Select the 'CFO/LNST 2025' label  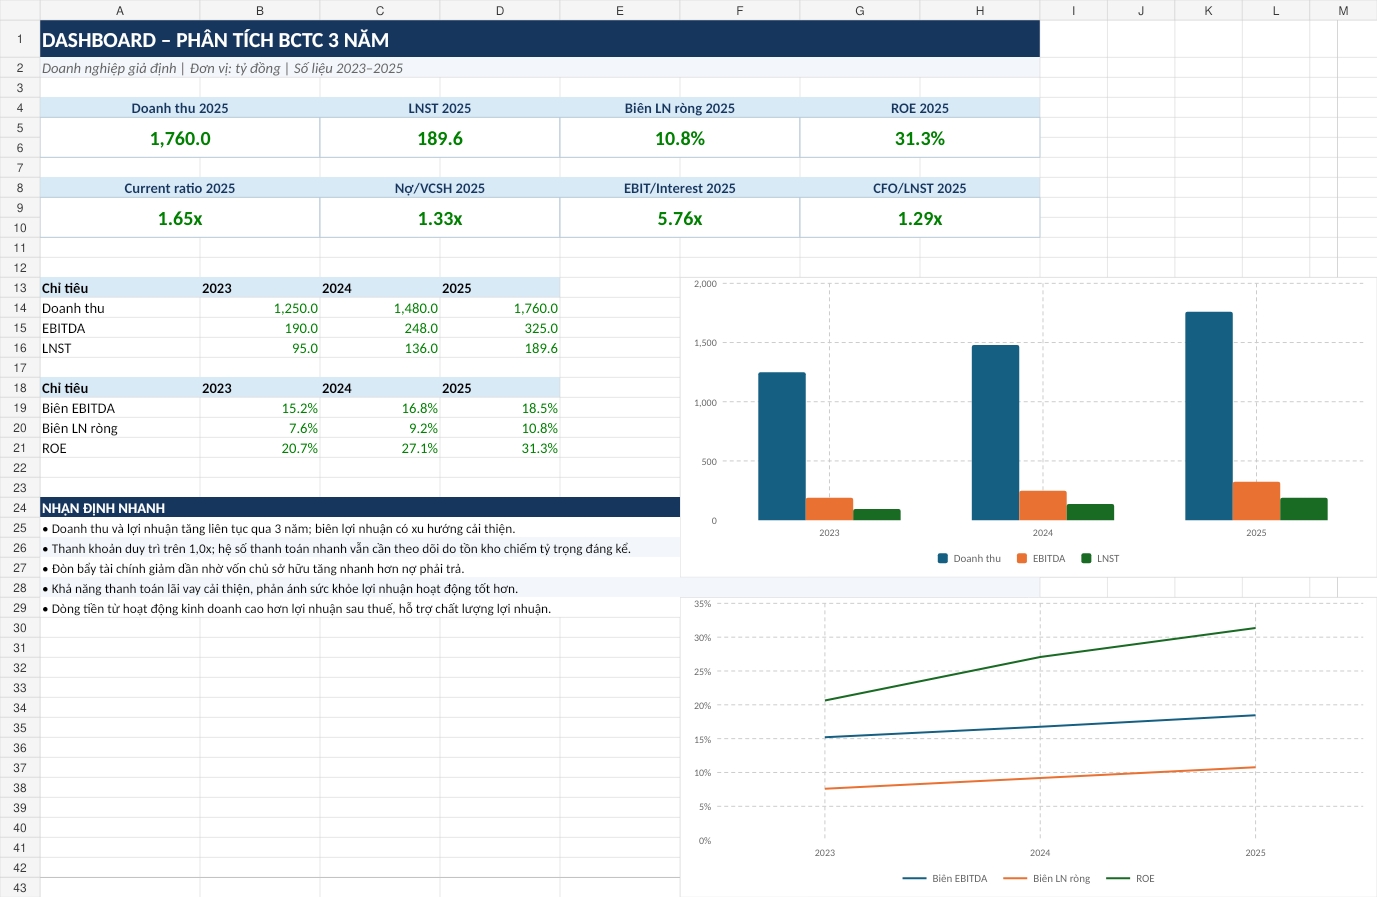[x=920, y=188]
